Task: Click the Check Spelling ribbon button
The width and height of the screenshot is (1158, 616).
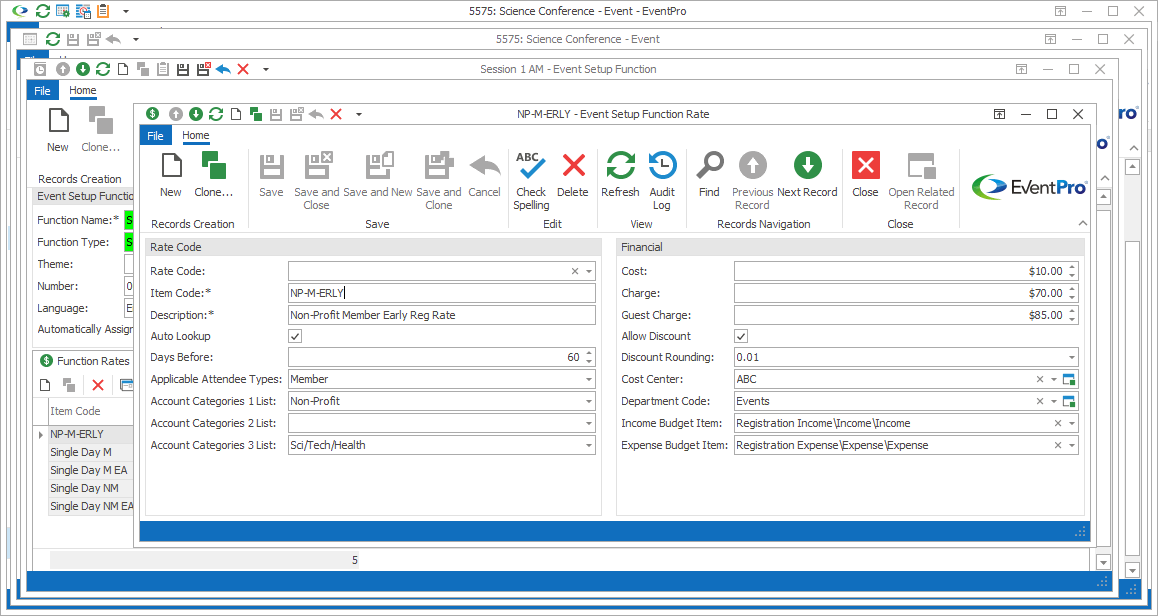Action: coord(531,182)
